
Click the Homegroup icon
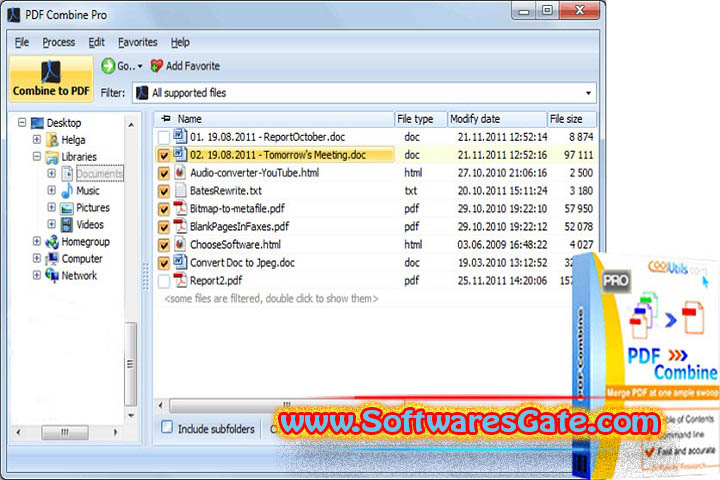pyautogui.click(x=52, y=242)
